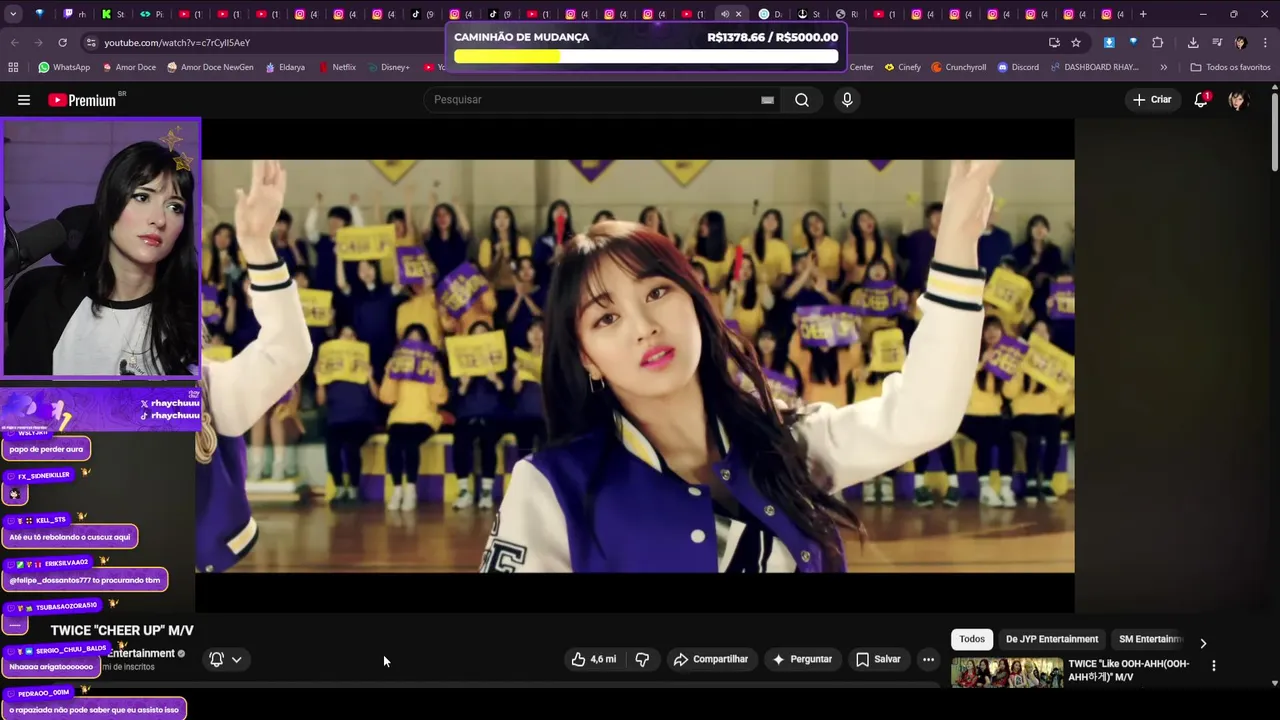Viewport: 1280px width, 720px height.
Task: Open the TWICE Like OOH-AHH thumbnail
Action: point(1007,673)
